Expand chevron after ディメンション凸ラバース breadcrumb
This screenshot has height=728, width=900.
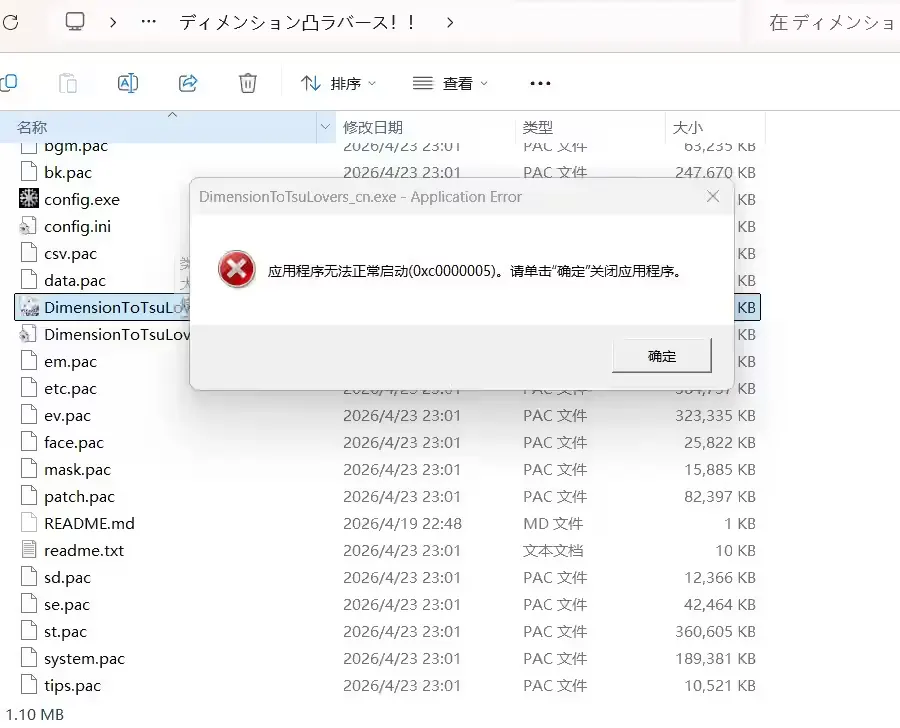(450, 22)
